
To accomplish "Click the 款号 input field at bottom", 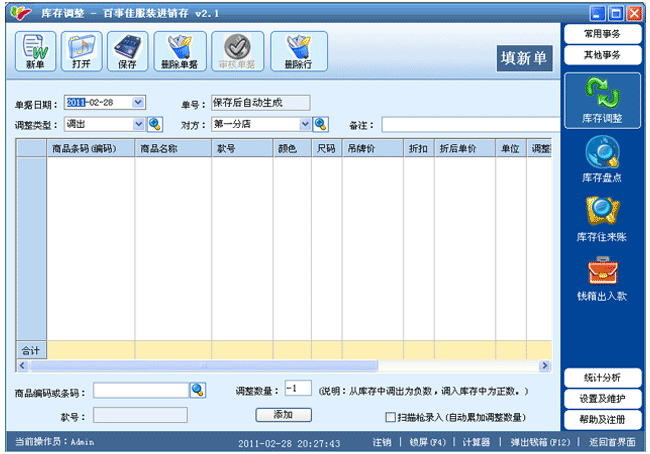I will tap(140, 415).
